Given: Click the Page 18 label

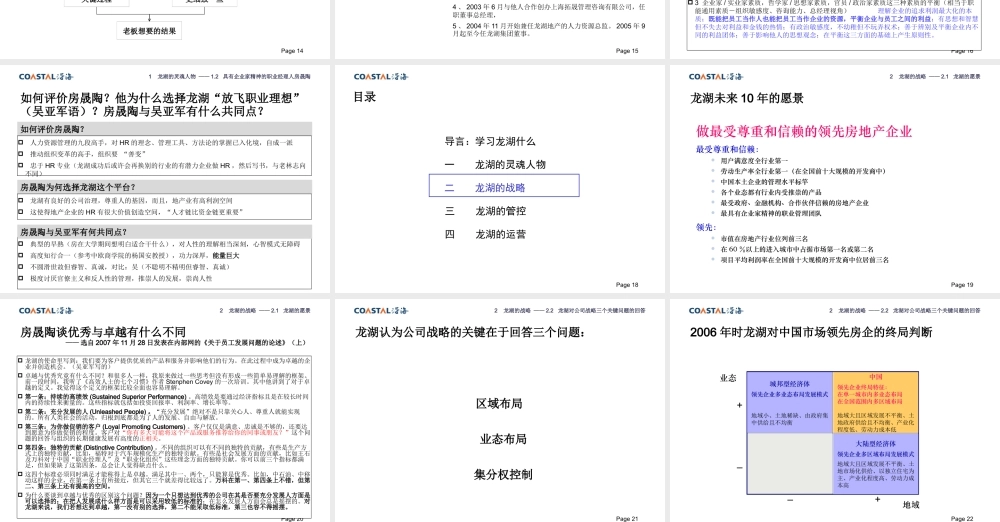Looking at the screenshot, I should click(x=627, y=285).
